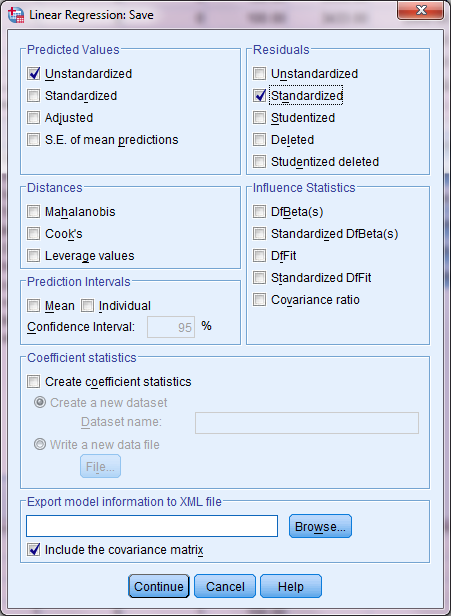
Task: Uncheck Include the covariance matrix
Action: (x=34, y=549)
